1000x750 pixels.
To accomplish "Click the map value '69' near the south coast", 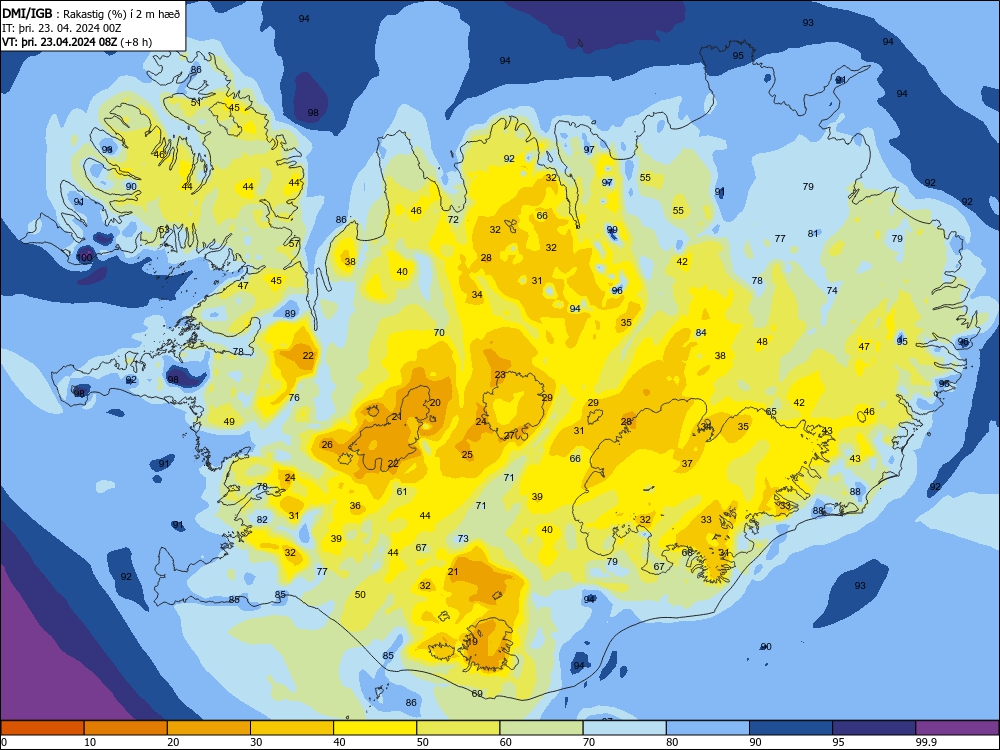I will 477,694.
